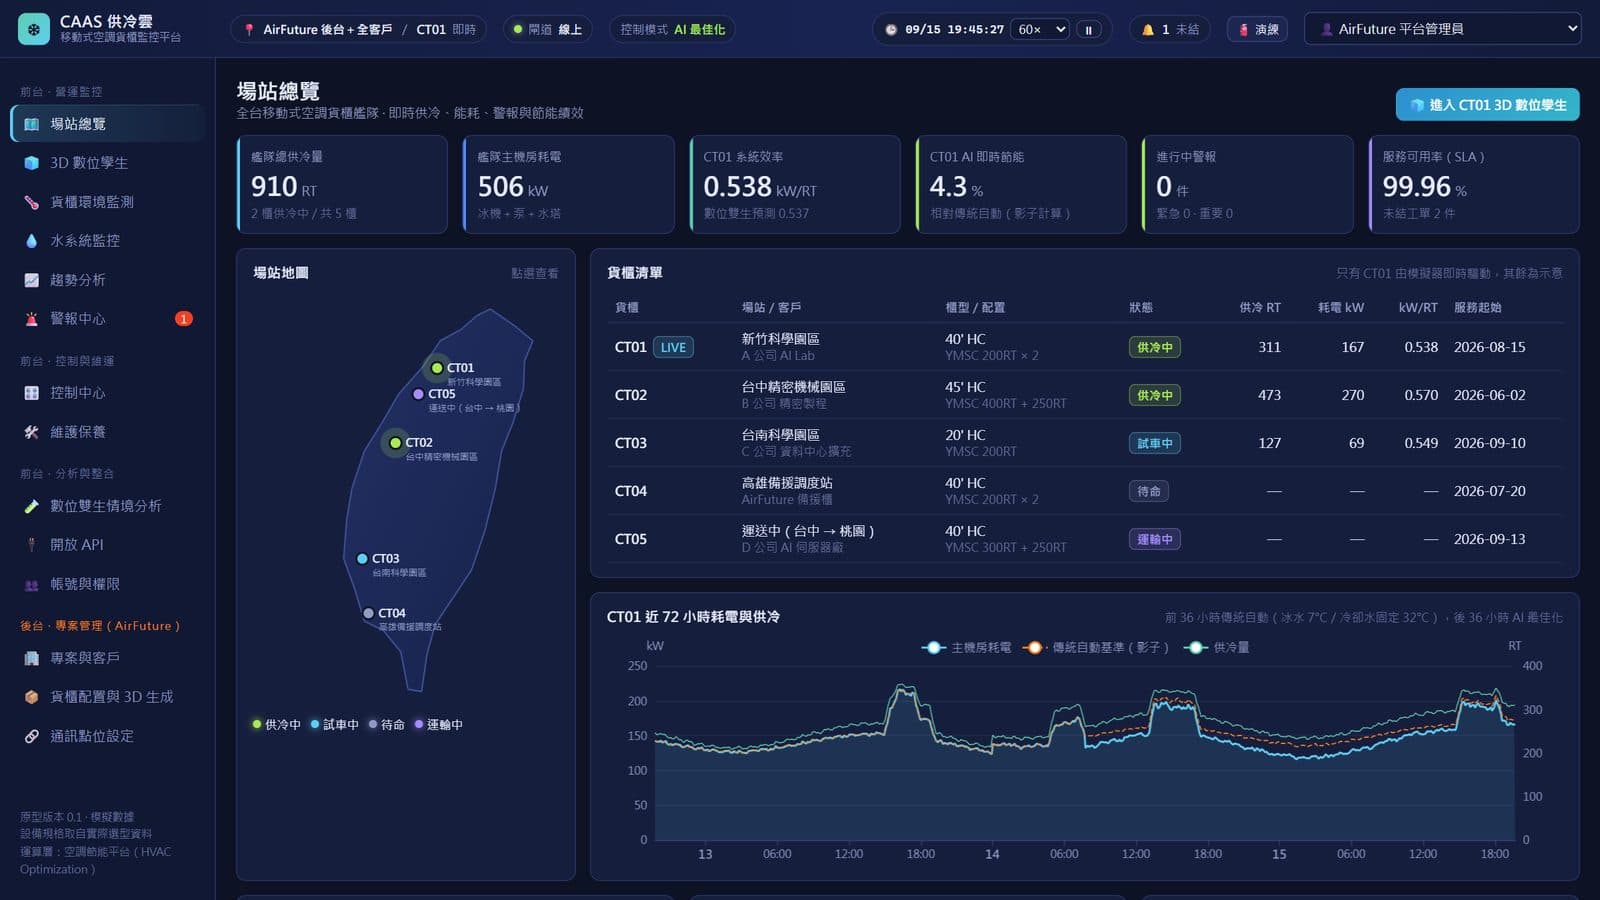This screenshot has height=900, width=1600.
Task: Click the 趨勢分析 chart icon
Action: [x=31, y=280]
